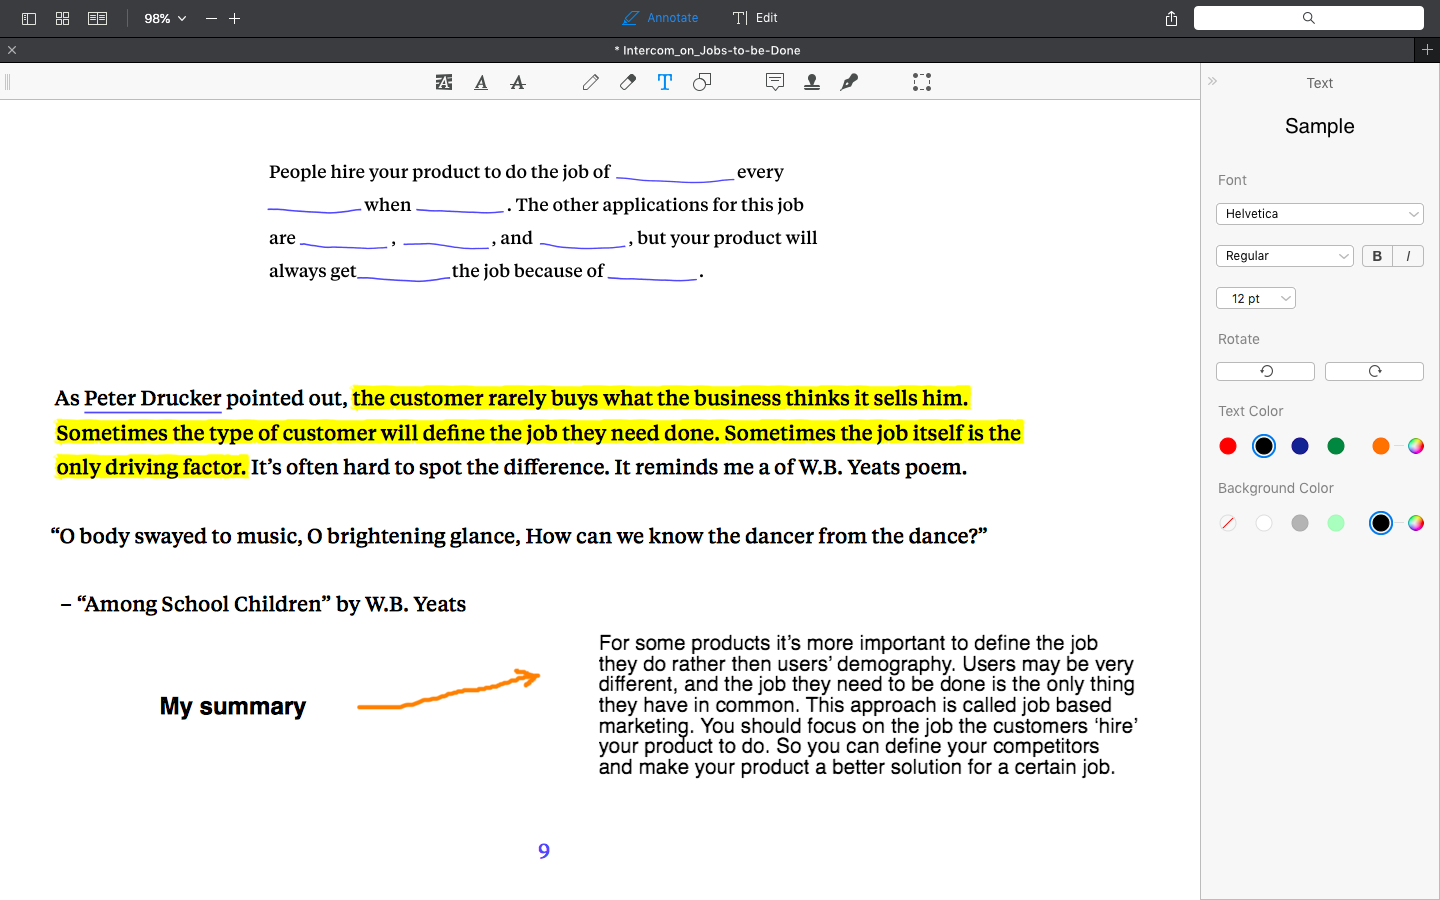Set text color to black
Screen dimensions: 1440x900
1264,446
